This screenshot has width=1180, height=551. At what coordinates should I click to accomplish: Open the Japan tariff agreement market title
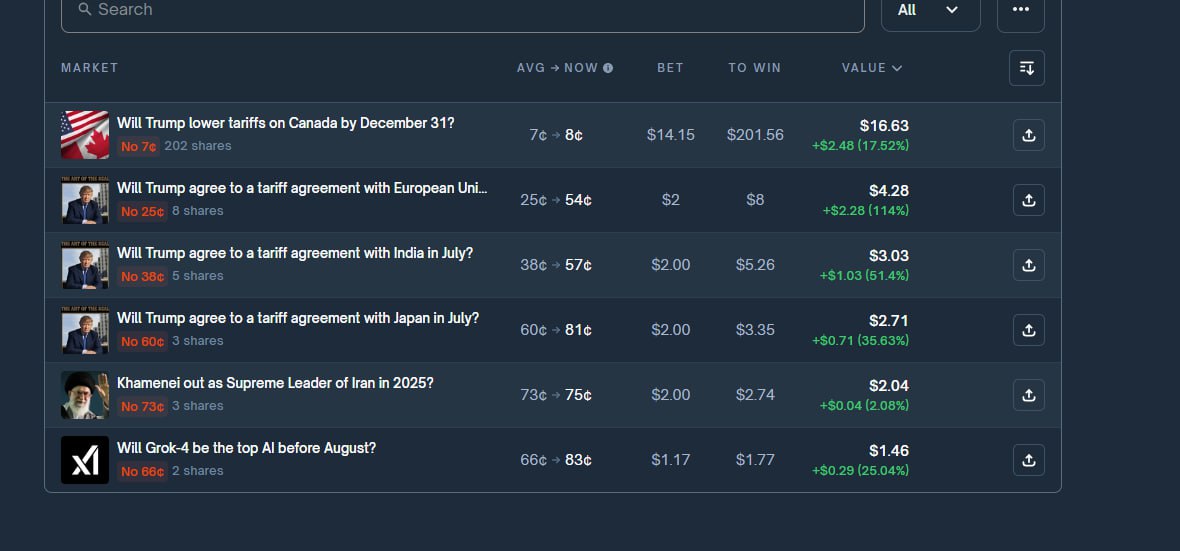point(297,318)
